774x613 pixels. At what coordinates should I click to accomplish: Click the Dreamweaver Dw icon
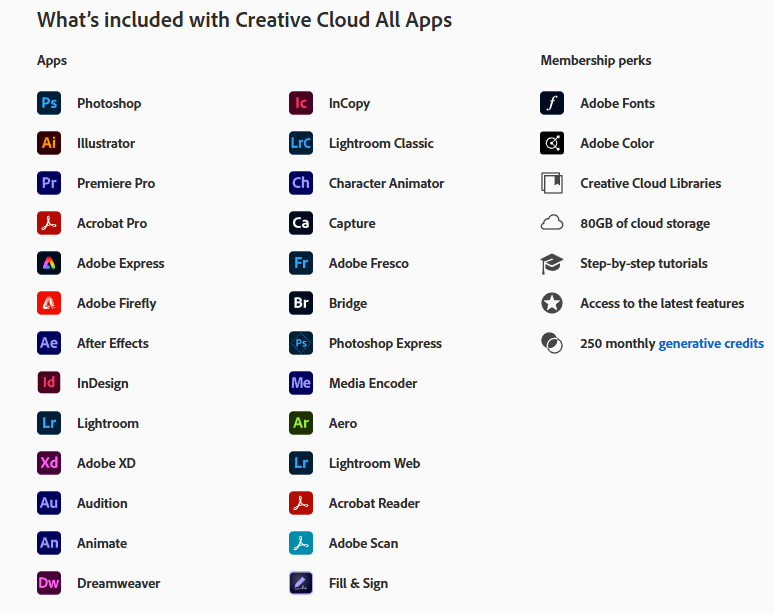click(49, 583)
